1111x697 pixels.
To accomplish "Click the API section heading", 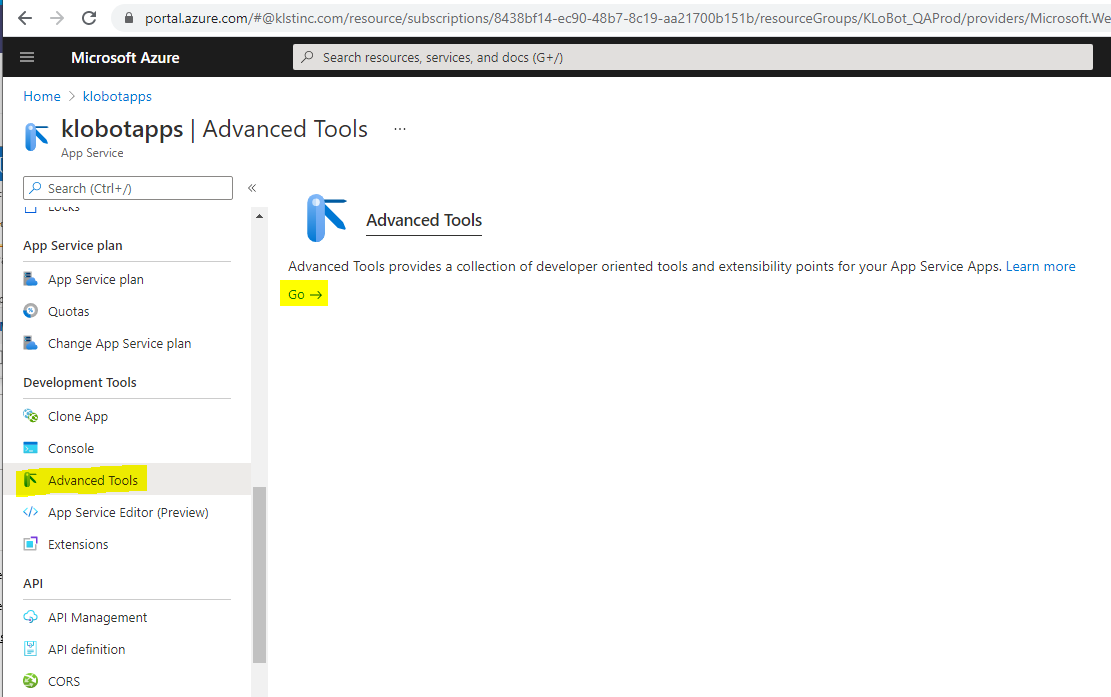I will click(33, 584).
